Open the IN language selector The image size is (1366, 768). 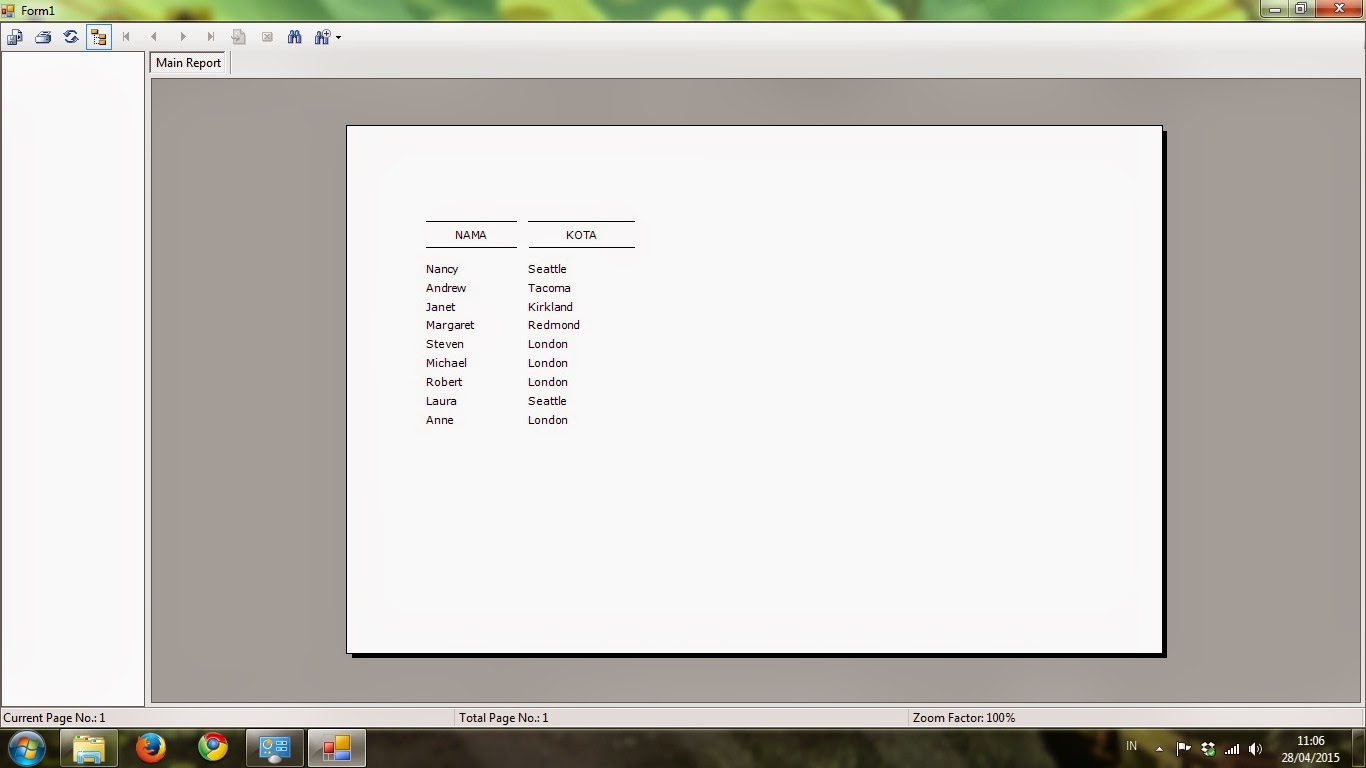pyautogui.click(x=1131, y=747)
